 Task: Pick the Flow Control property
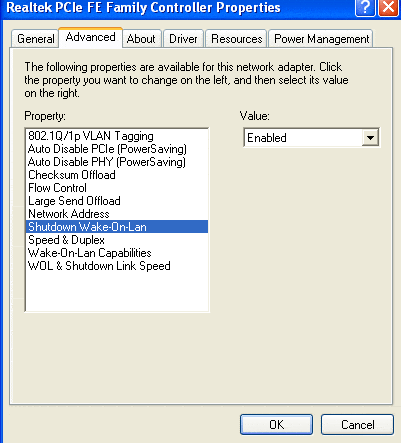[x=117, y=188]
